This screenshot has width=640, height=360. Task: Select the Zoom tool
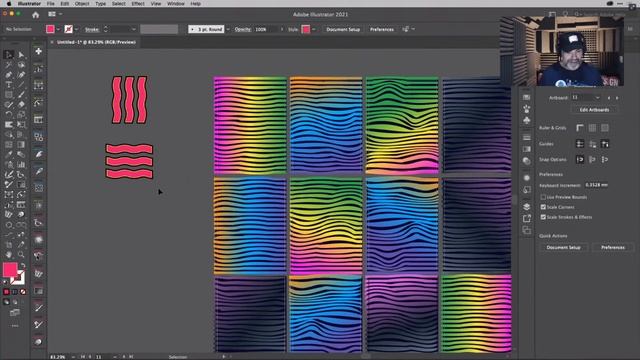pos(21,255)
